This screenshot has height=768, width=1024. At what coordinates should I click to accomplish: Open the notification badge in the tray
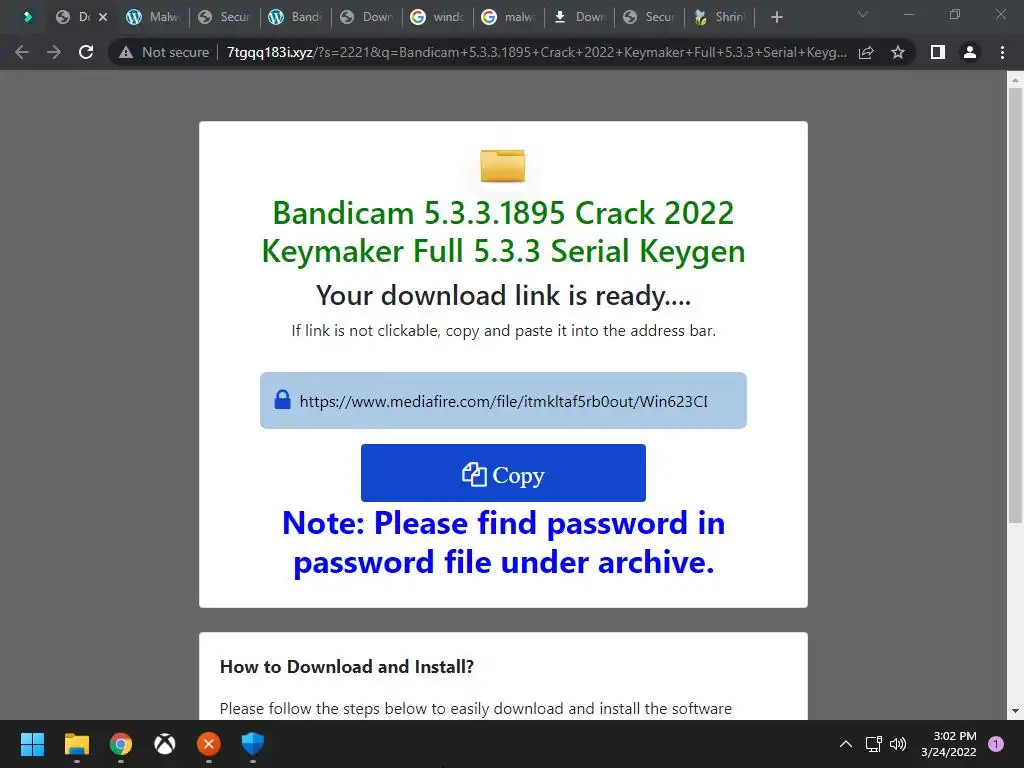(x=996, y=744)
